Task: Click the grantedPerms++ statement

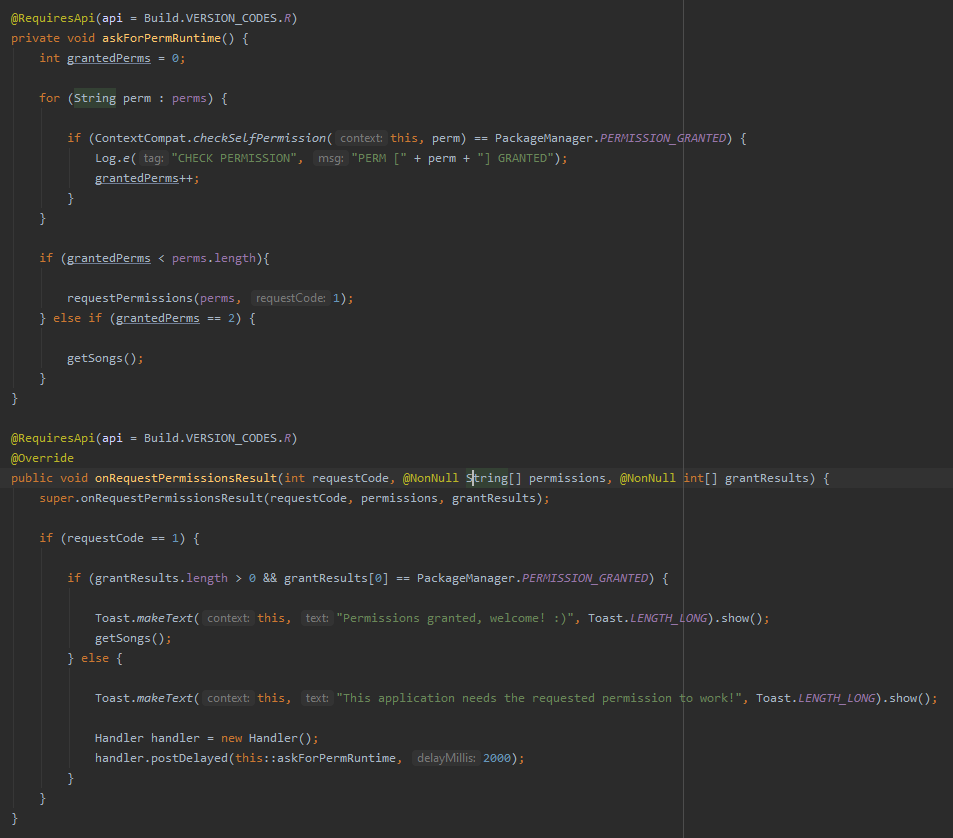Action: point(146,178)
